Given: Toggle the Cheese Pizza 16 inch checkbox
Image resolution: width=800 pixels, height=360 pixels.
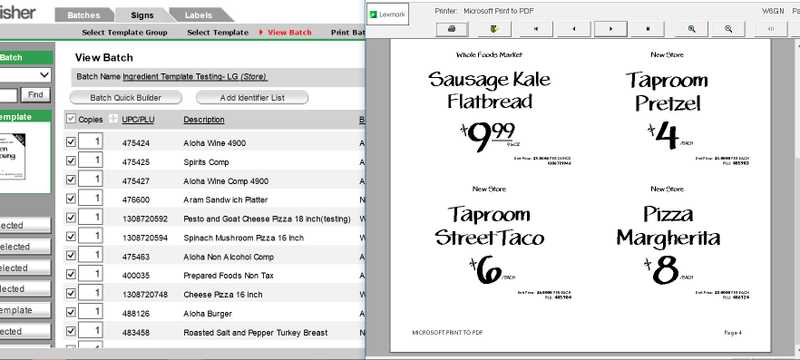Looking at the screenshot, I should pyautogui.click(x=71, y=294).
